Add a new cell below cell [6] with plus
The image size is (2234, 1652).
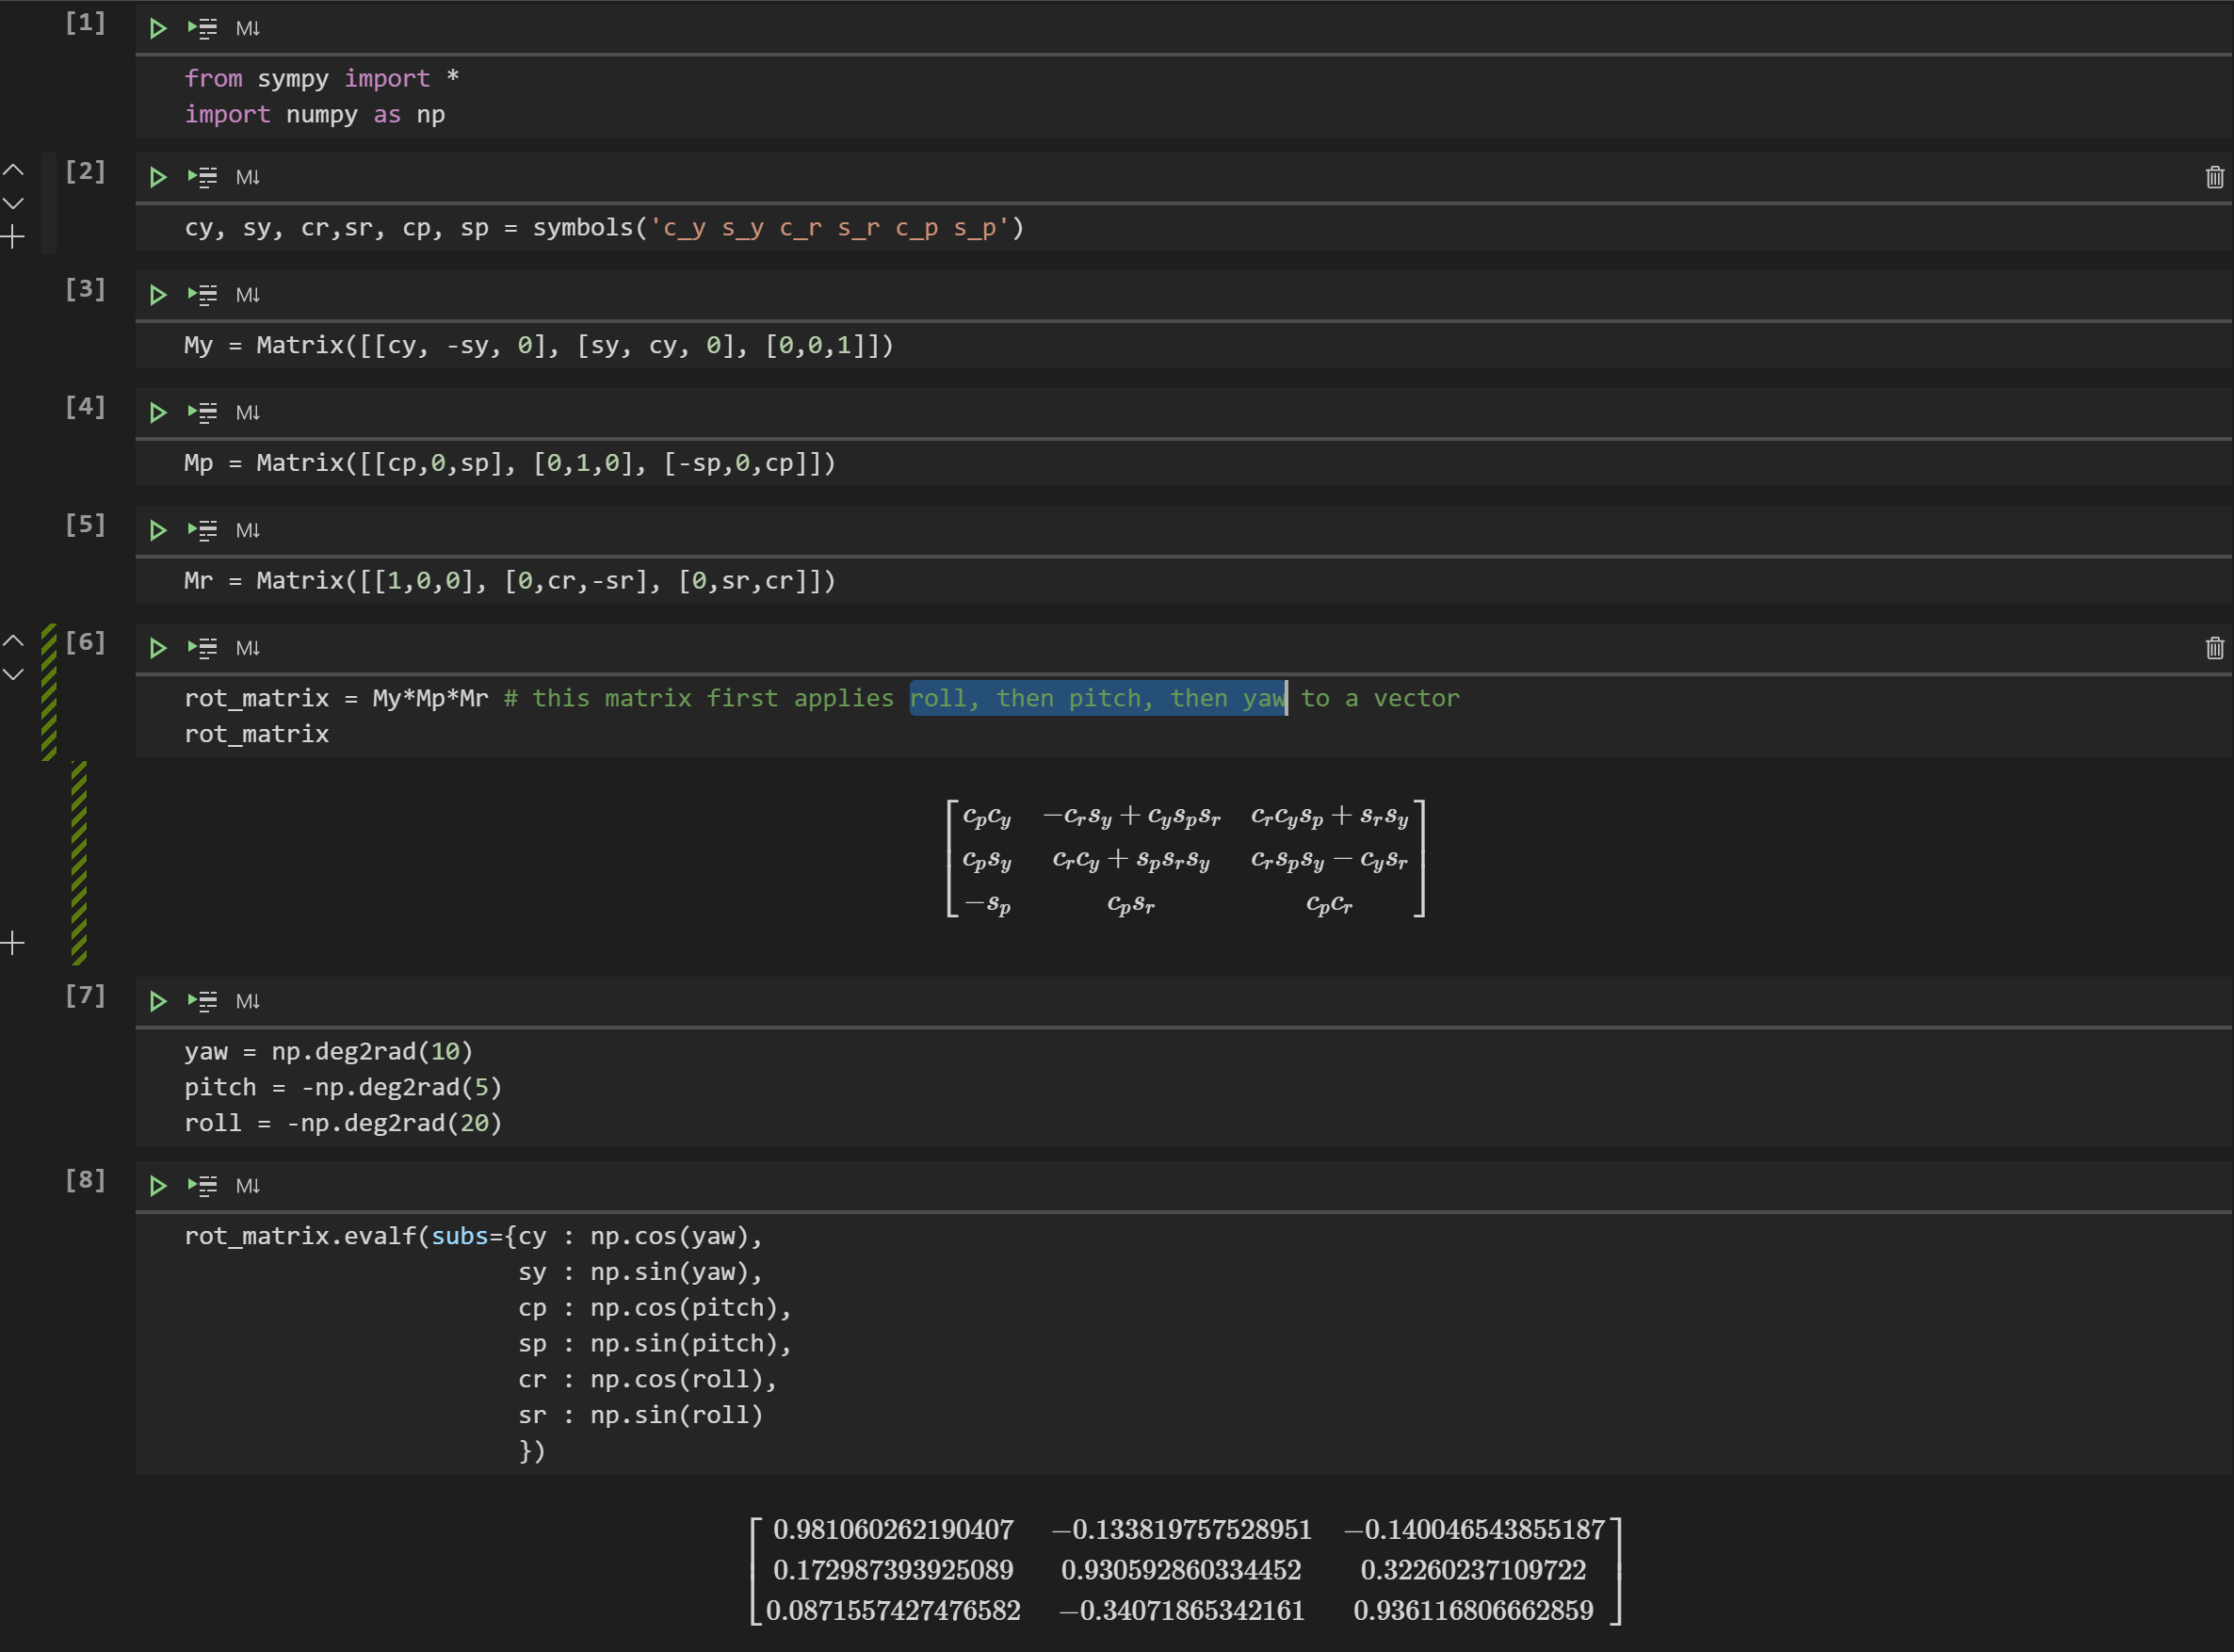13,941
